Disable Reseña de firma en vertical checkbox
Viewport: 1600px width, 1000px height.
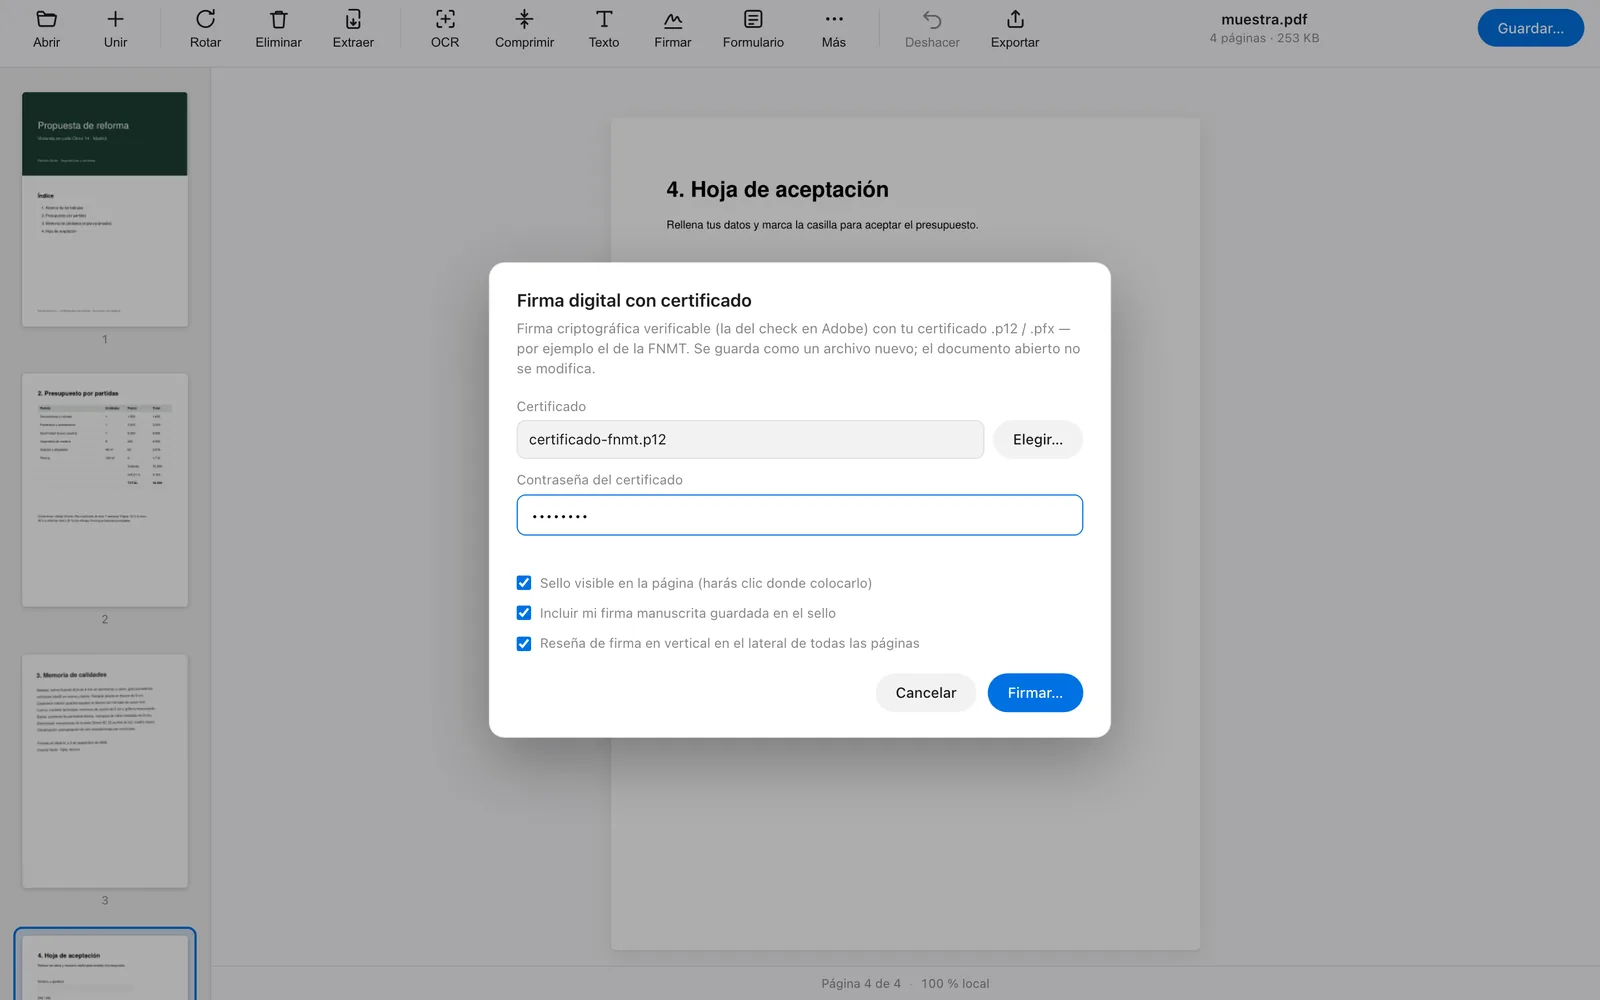coord(524,644)
